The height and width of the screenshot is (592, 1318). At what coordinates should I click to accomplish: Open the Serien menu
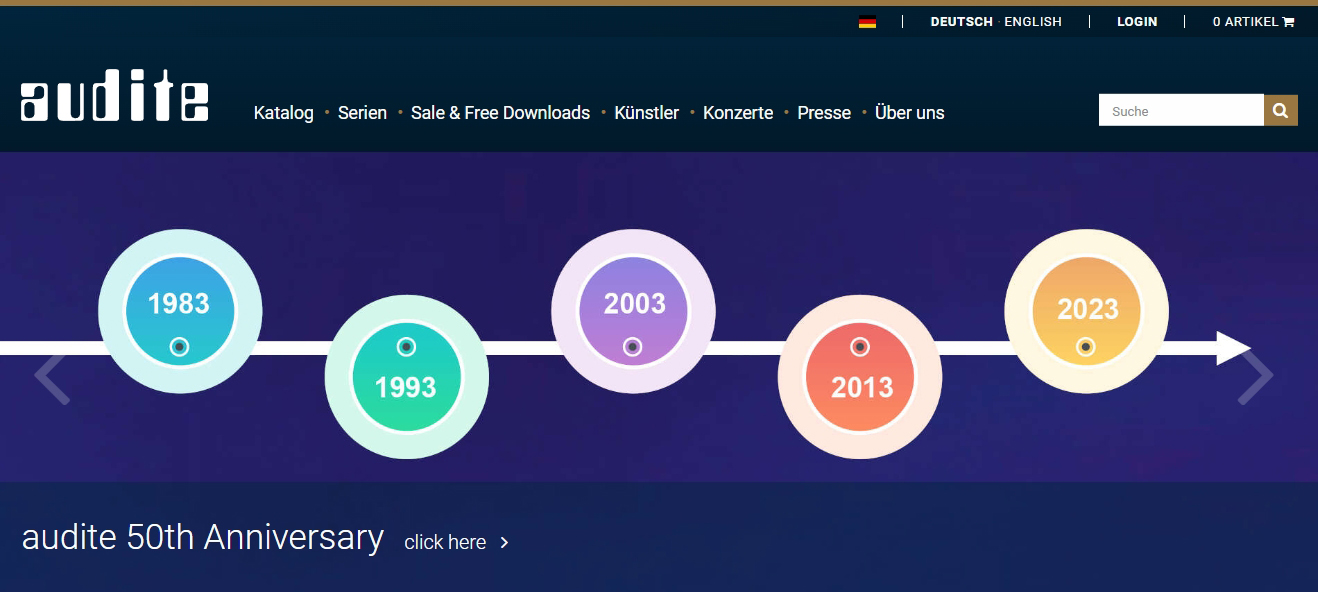(x=362, y=113)
